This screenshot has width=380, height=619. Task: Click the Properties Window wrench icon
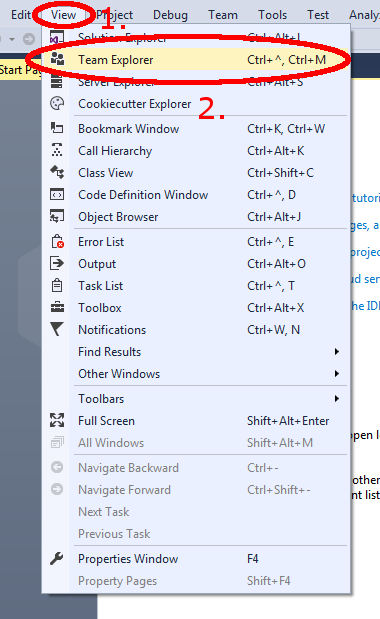(57, 559)
